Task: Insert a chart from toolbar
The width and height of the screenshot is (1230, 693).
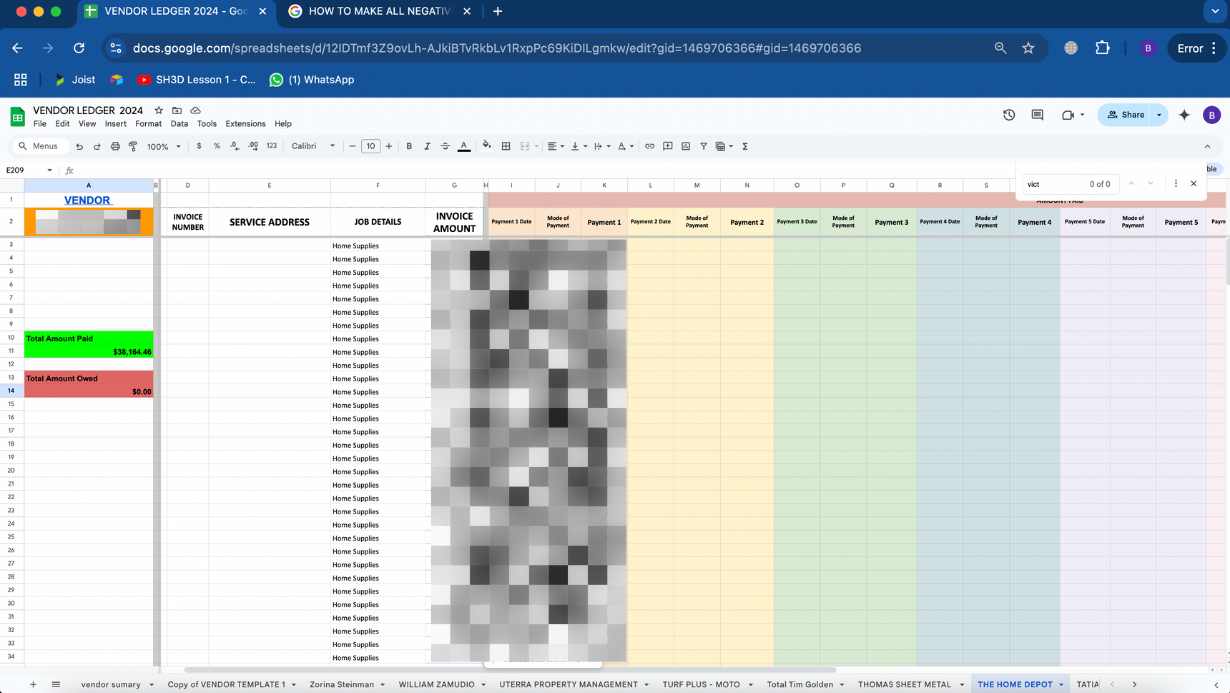Action: click(686, 146)
